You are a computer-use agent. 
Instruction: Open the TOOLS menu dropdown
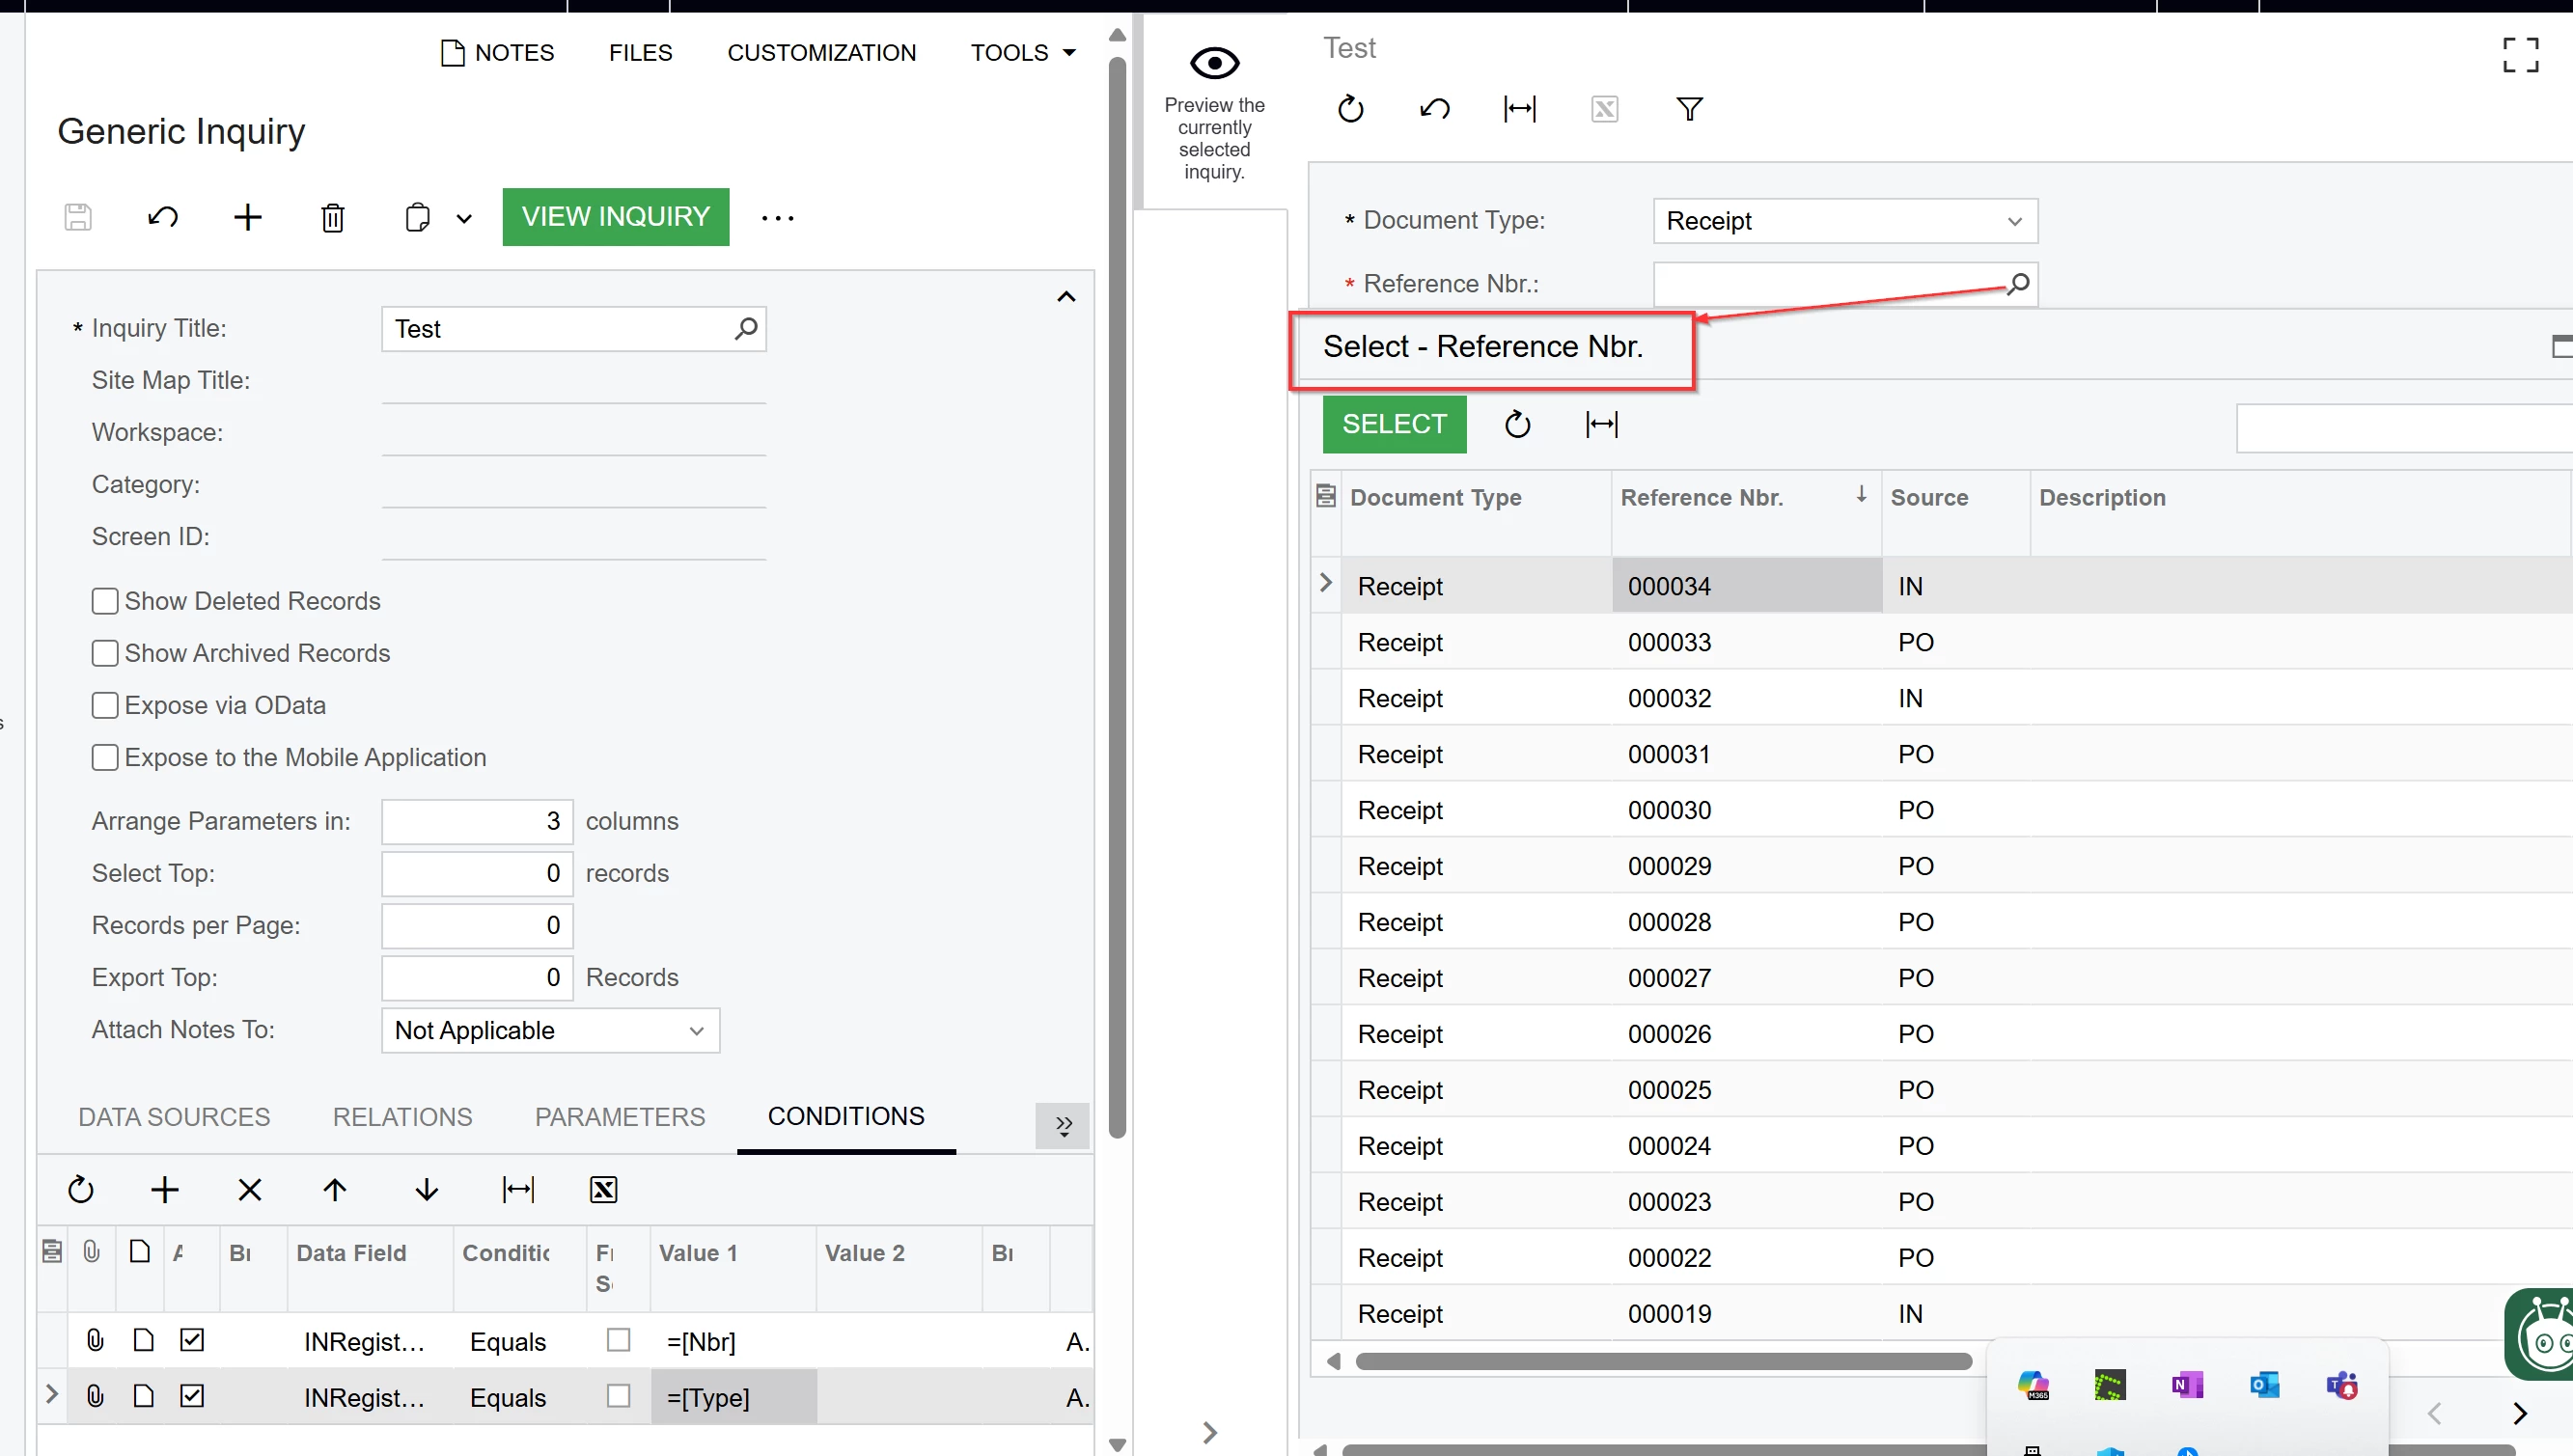1022,52
